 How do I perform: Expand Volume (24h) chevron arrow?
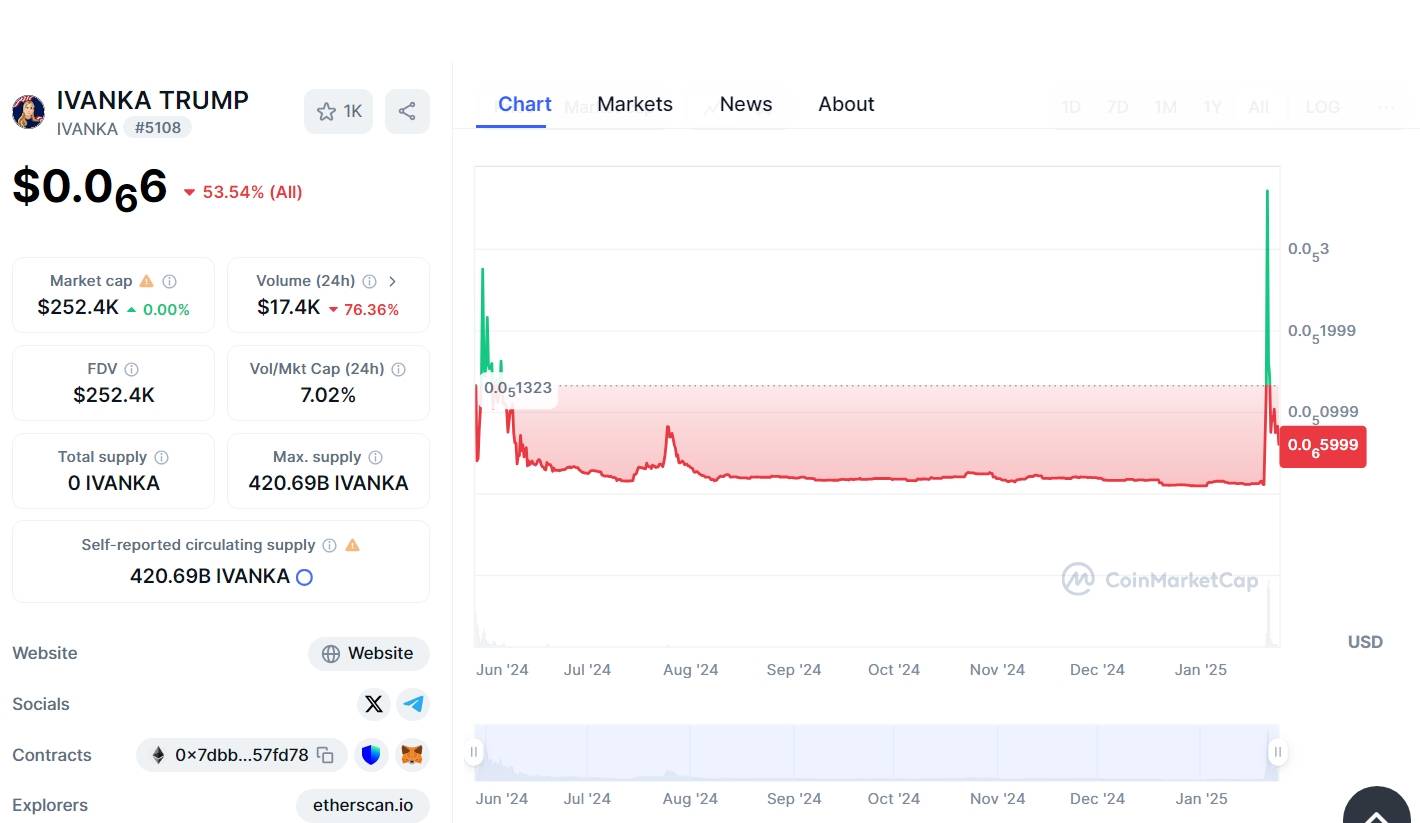[x=392, y=281]
